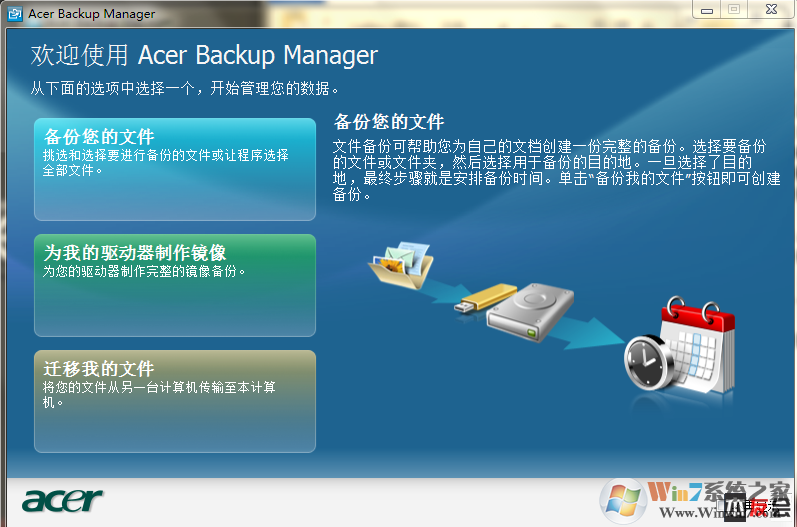Choose 为我的驱动器制作镜像 drive image option
797x527 pixels.
pos(175,285)
